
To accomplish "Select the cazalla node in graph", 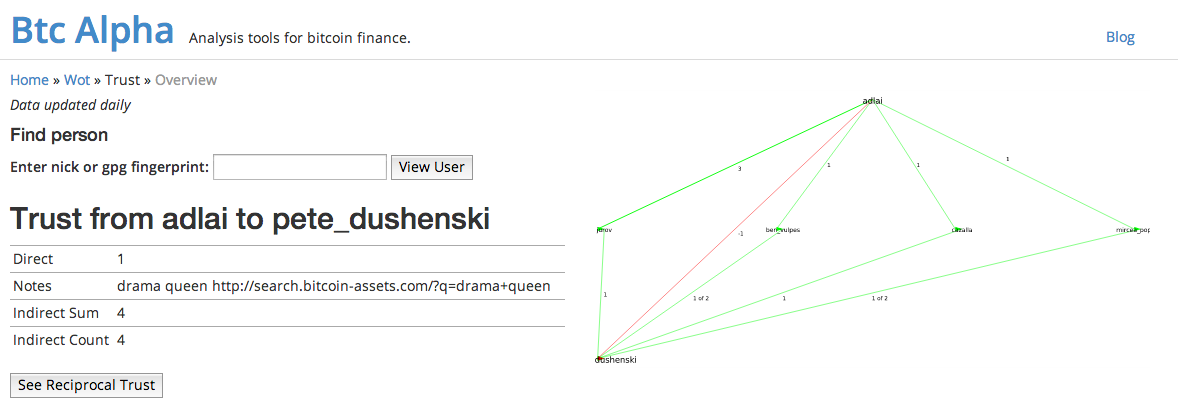I will [961, 230].
